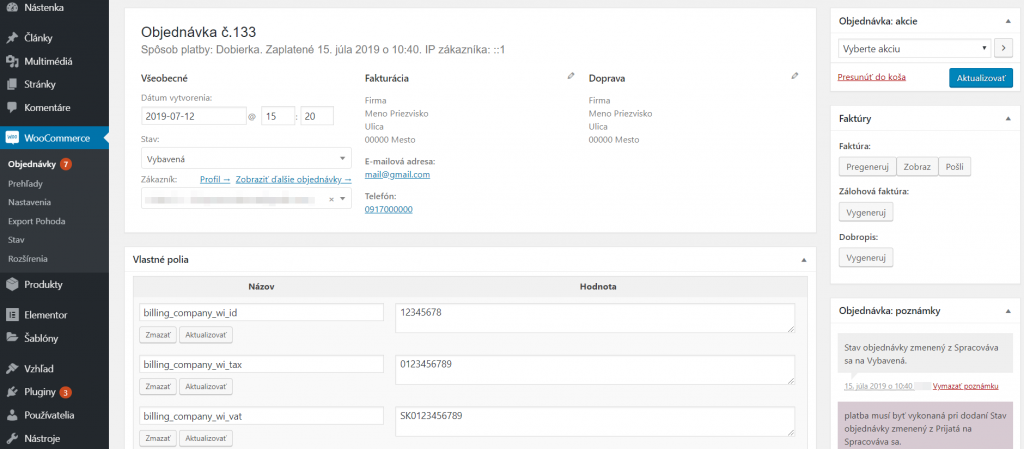Click Zmazať for billing_company_wi_id
The image size is (1024, 449).
pos(157,335)
